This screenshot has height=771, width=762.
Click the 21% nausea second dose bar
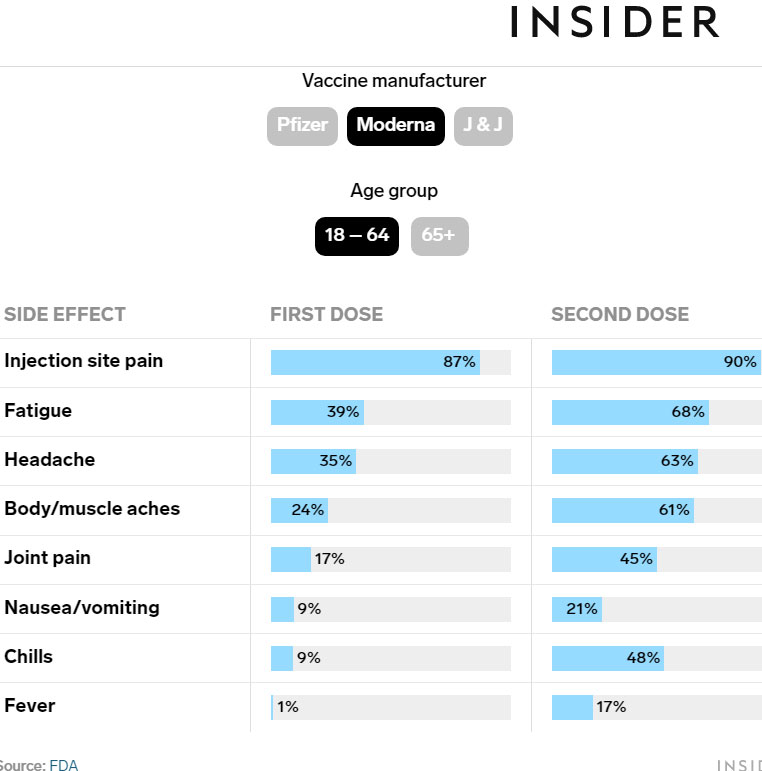[577, 609]
